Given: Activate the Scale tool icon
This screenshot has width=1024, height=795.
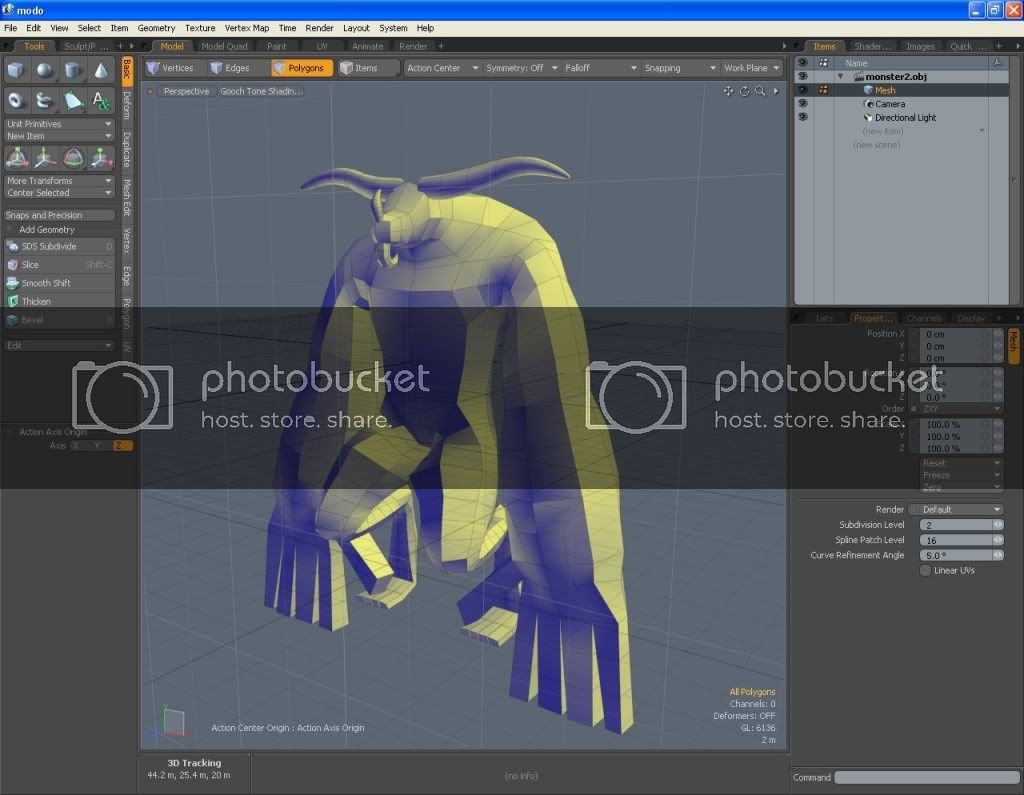Looking at the screenshot, I should pos(101,157).
